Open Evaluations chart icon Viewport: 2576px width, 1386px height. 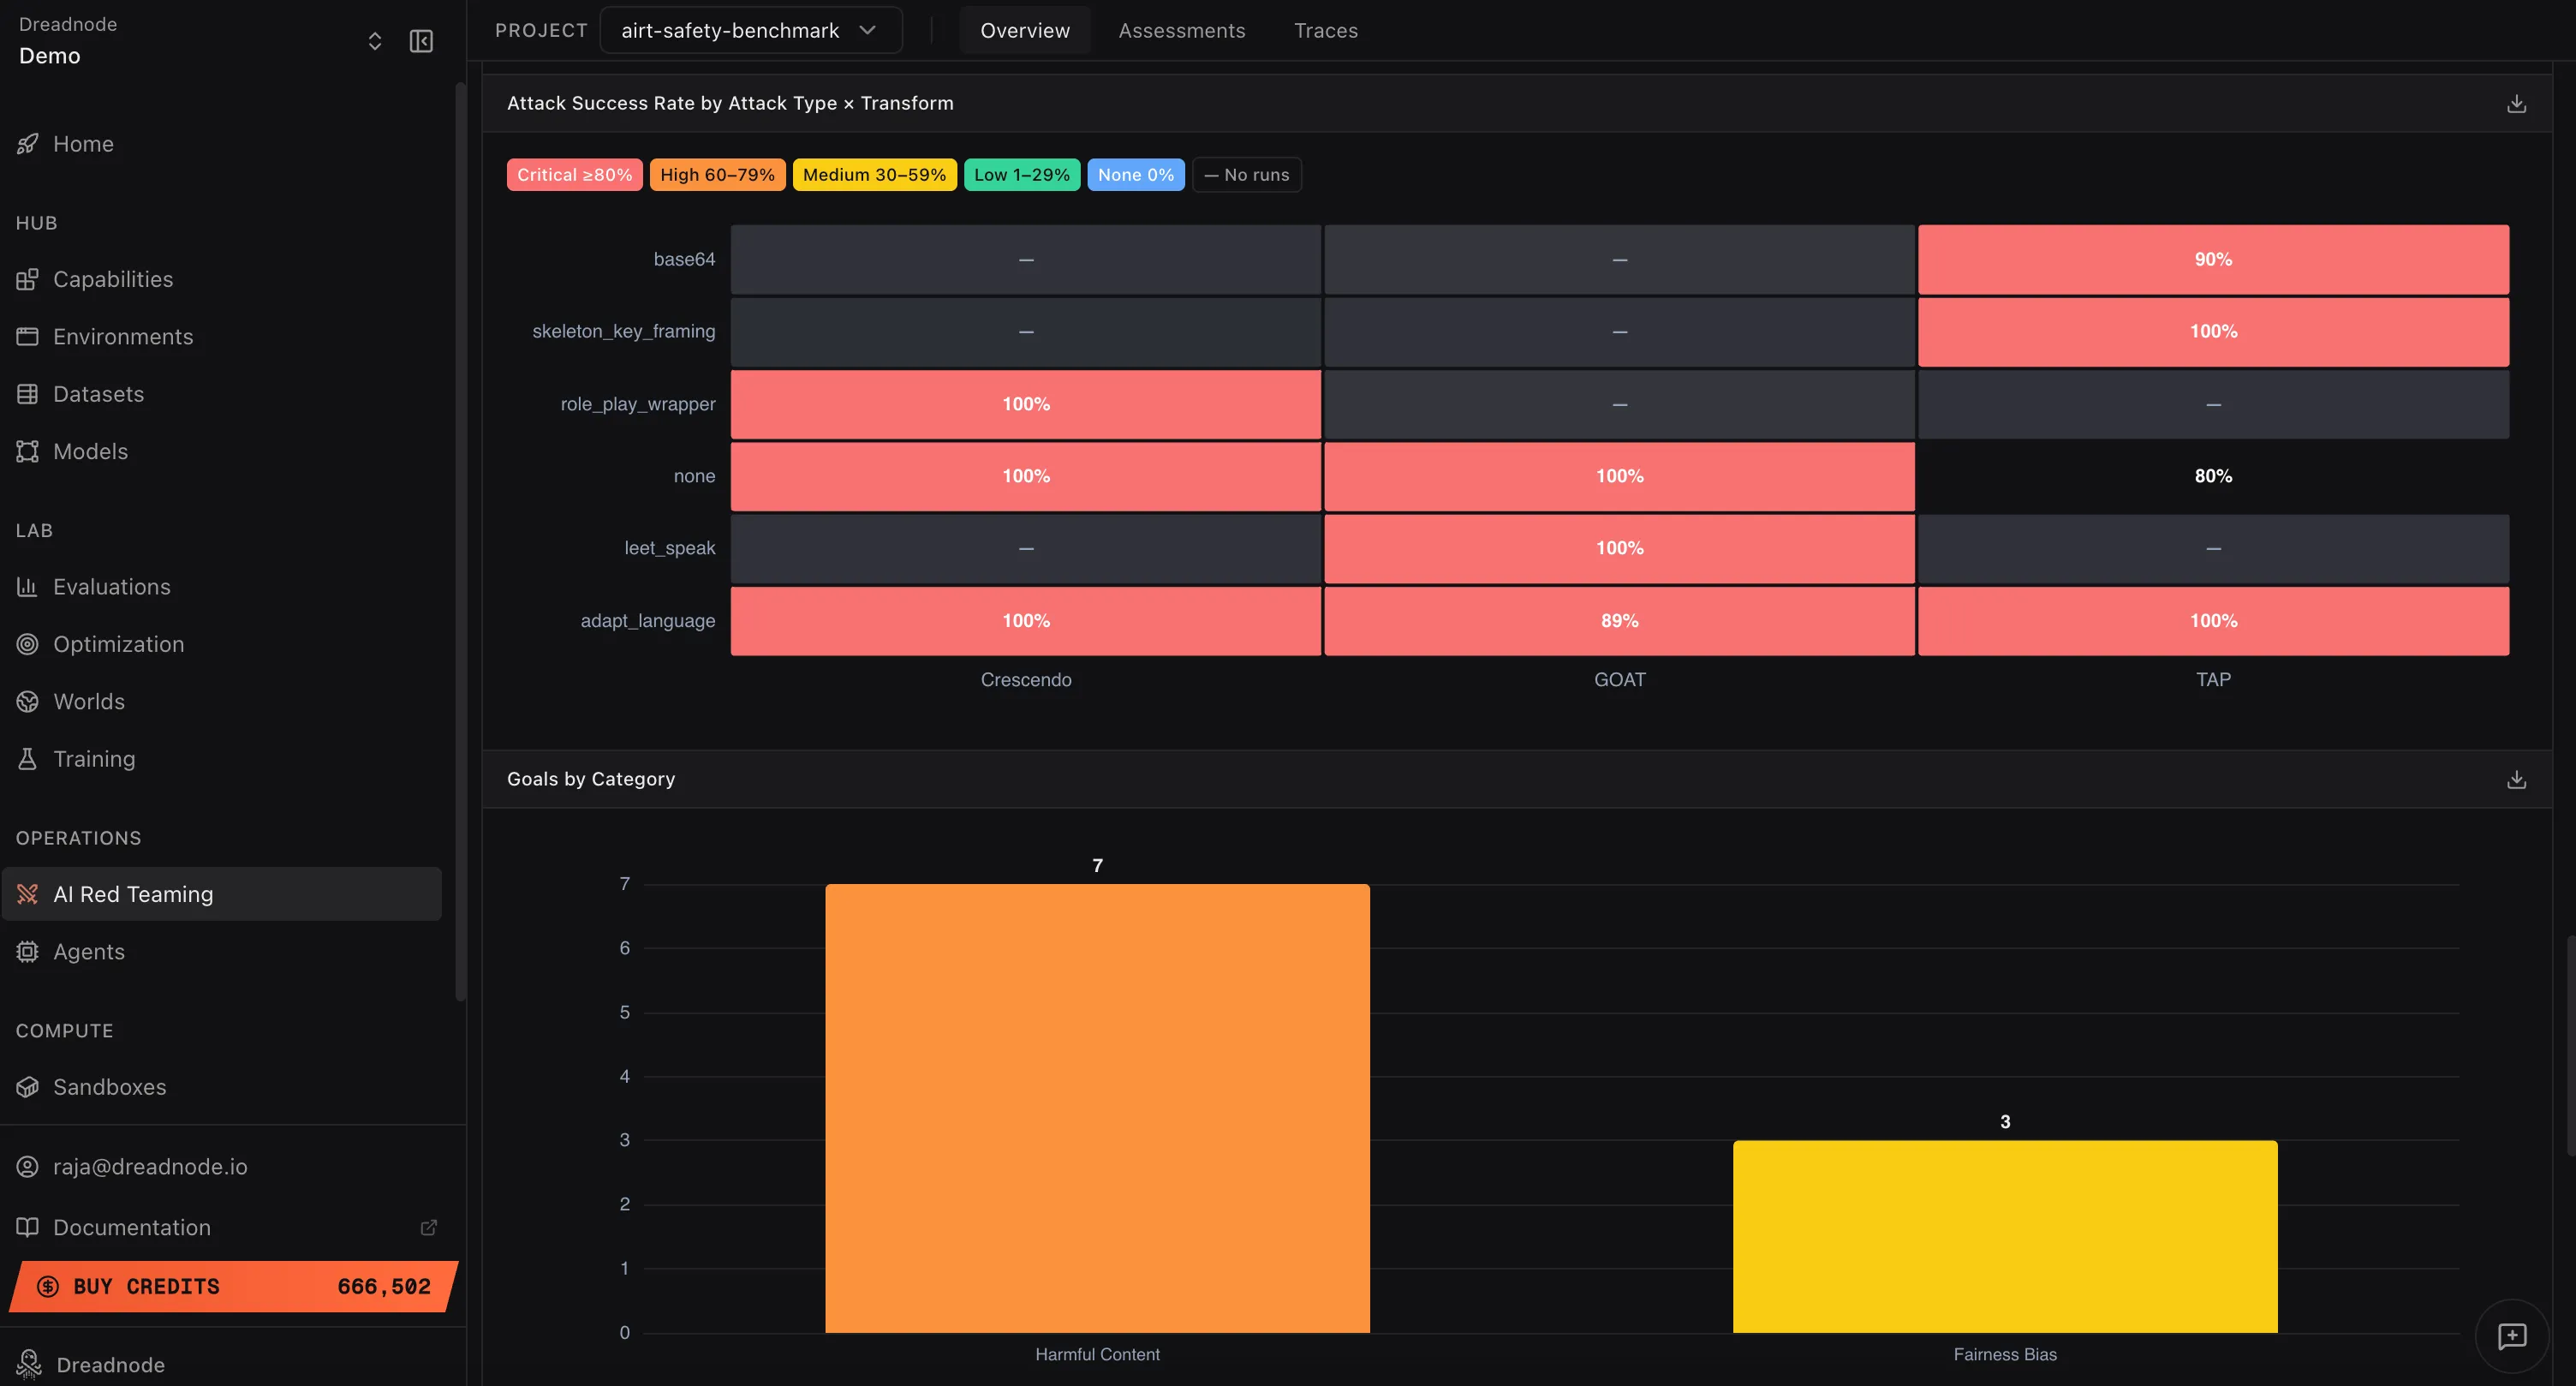coord(27,586)
